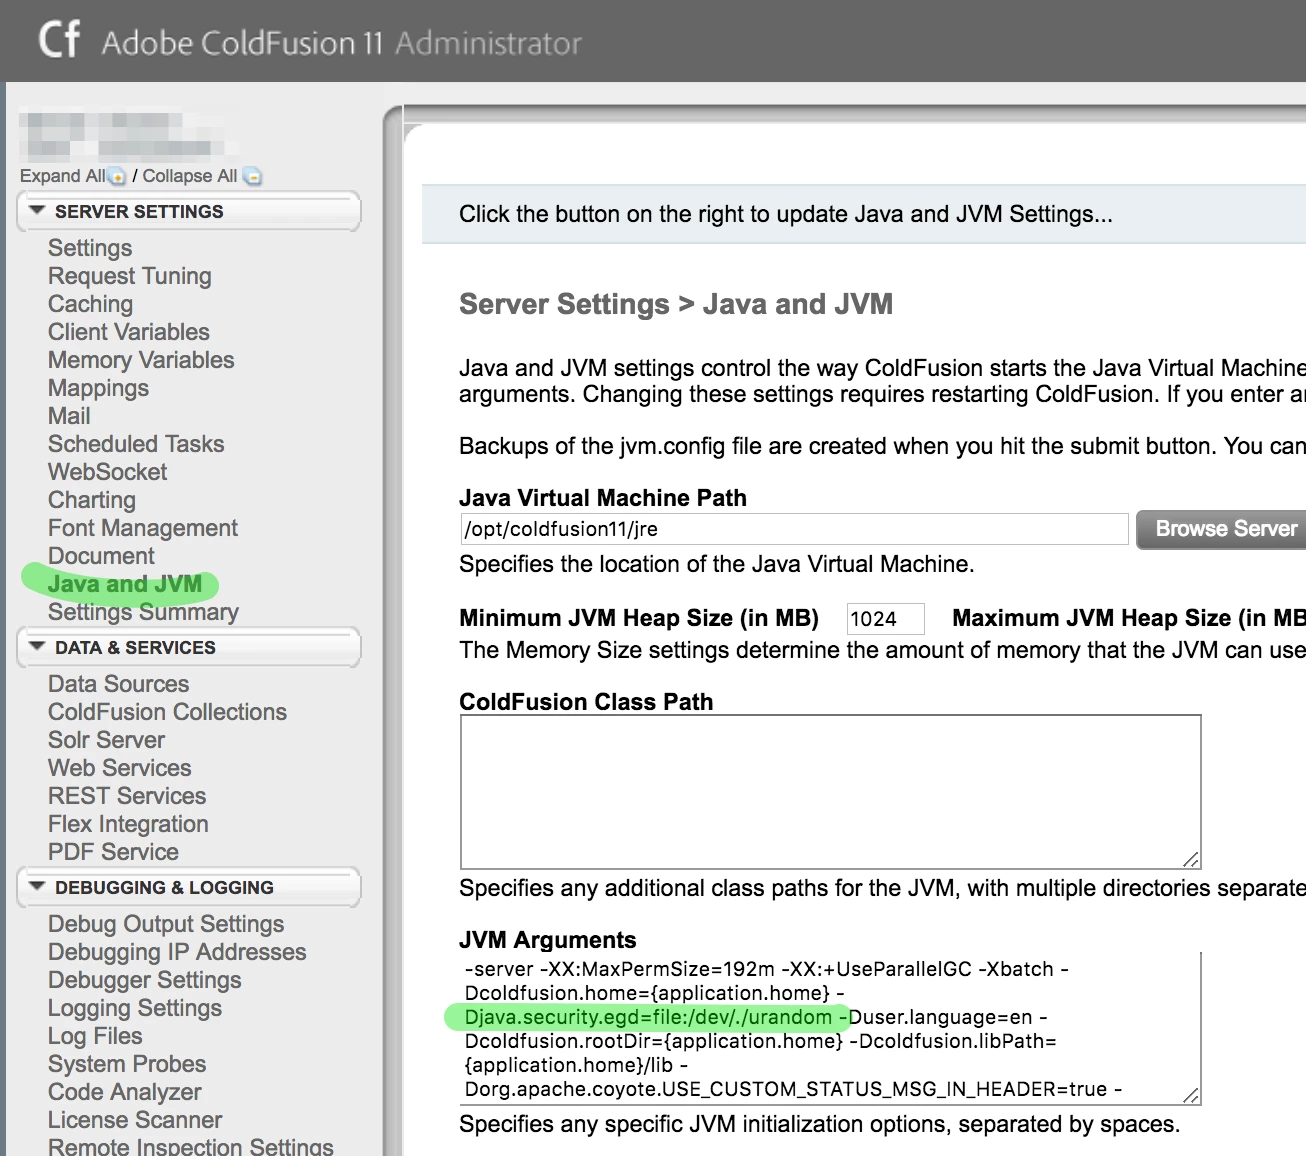The image size is (1306, 1156).
Task: Grab the JVM Arguments textarea resize handle
Action: (x=1190, y=1095)
